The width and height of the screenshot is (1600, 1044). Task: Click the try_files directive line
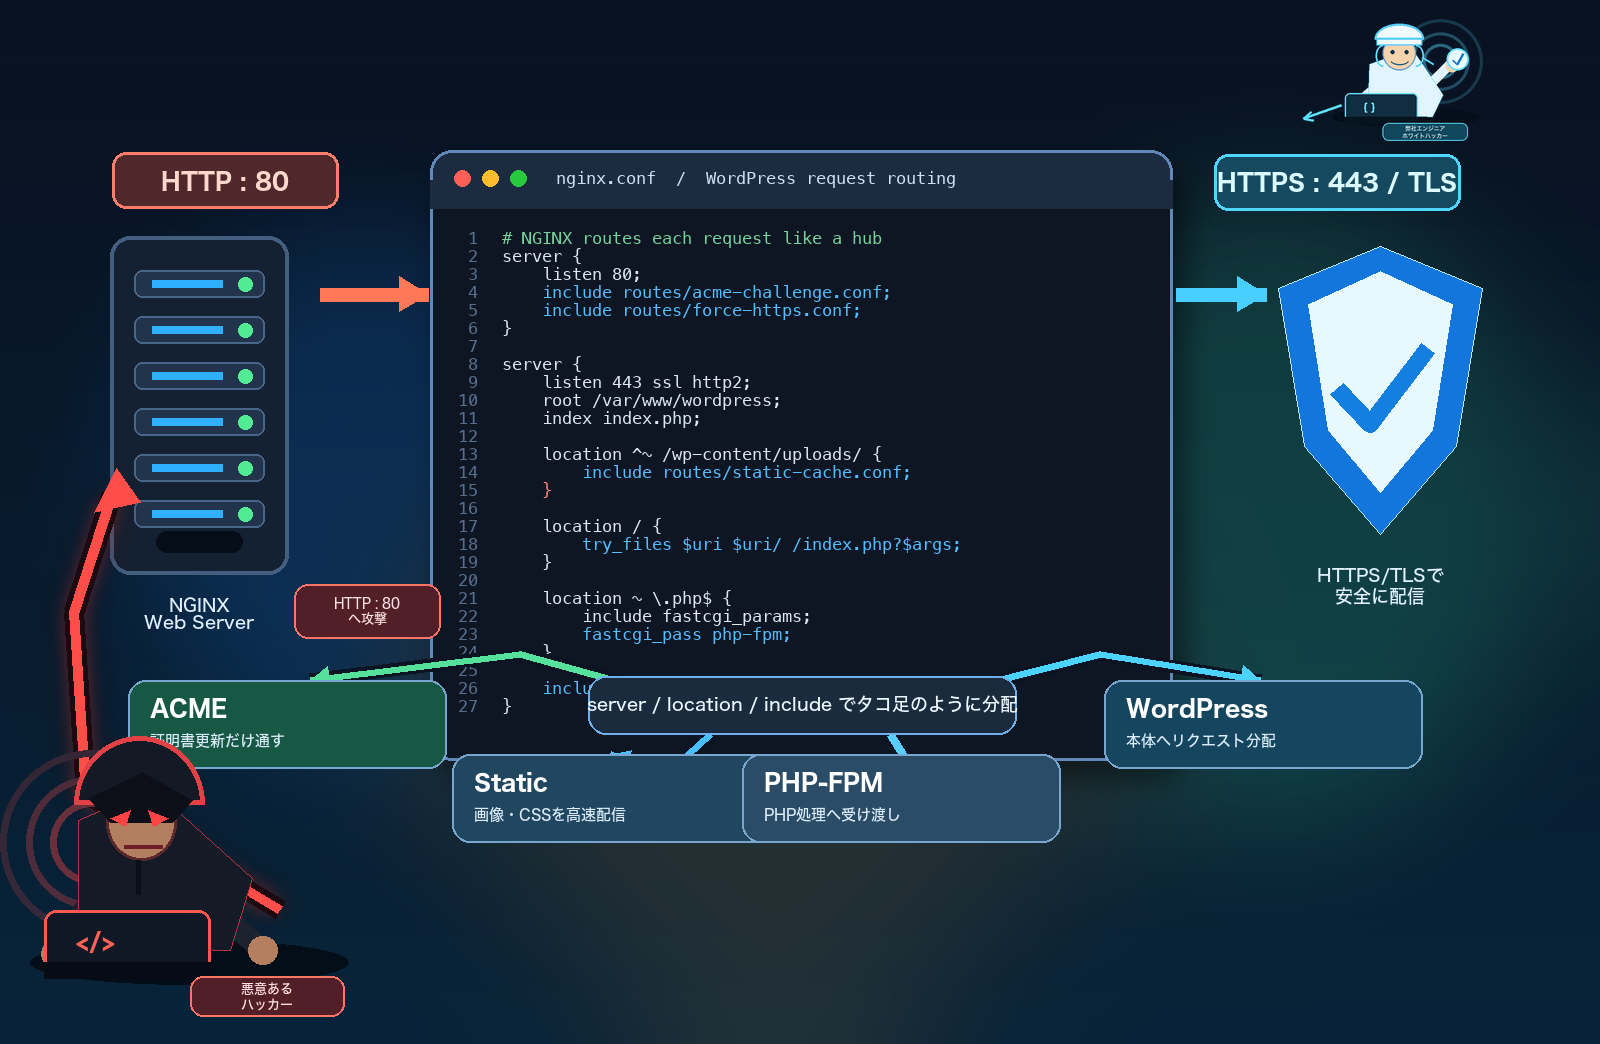coord(772,544)
